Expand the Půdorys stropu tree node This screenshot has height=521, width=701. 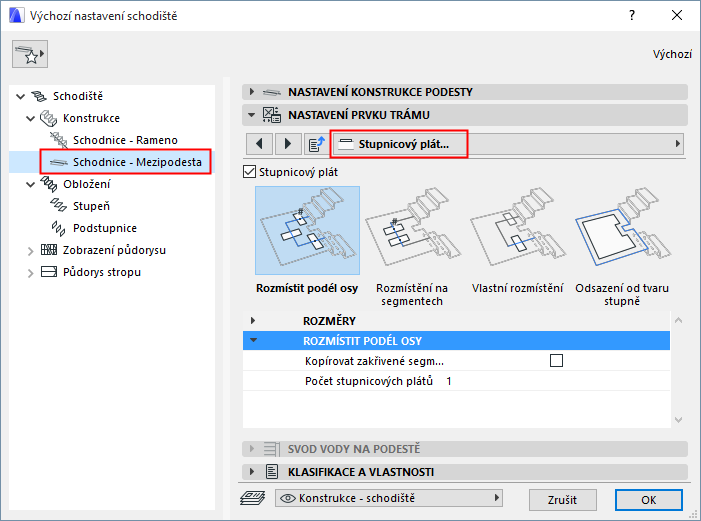[30, 273]
